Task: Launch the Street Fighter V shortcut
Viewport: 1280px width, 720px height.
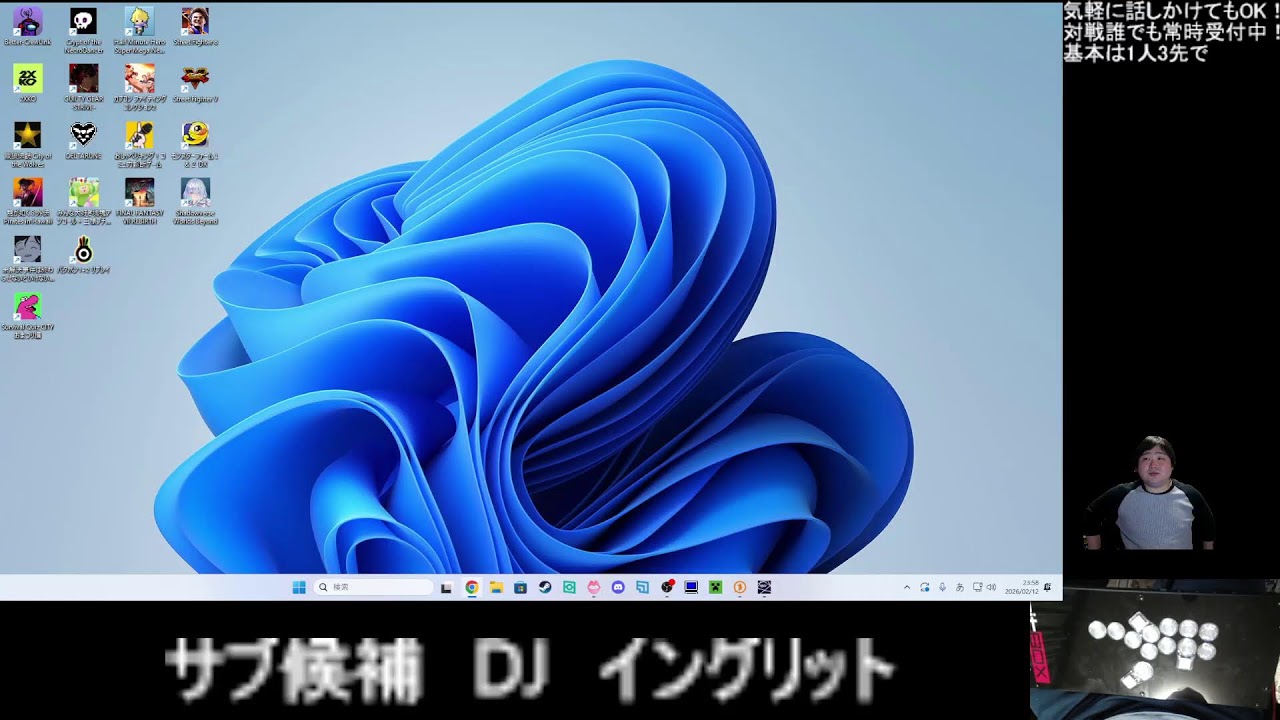Action: coord(195,84)
